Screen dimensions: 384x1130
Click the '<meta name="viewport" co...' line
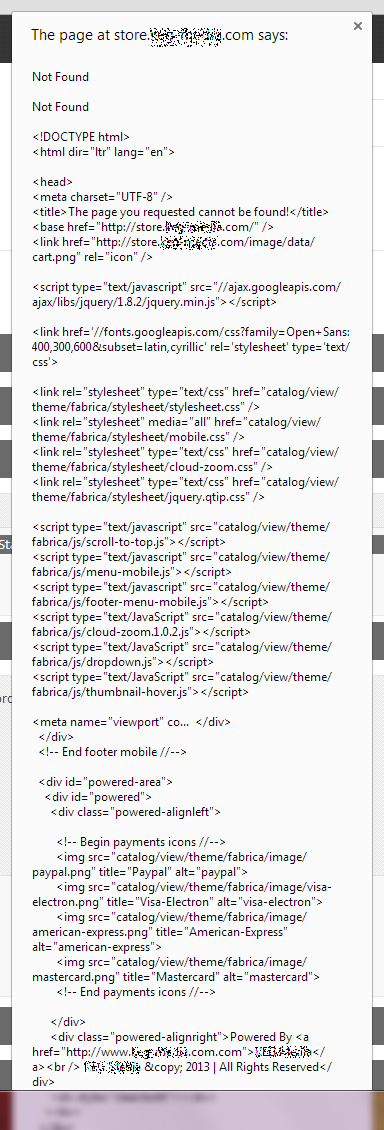pos(132,721)
